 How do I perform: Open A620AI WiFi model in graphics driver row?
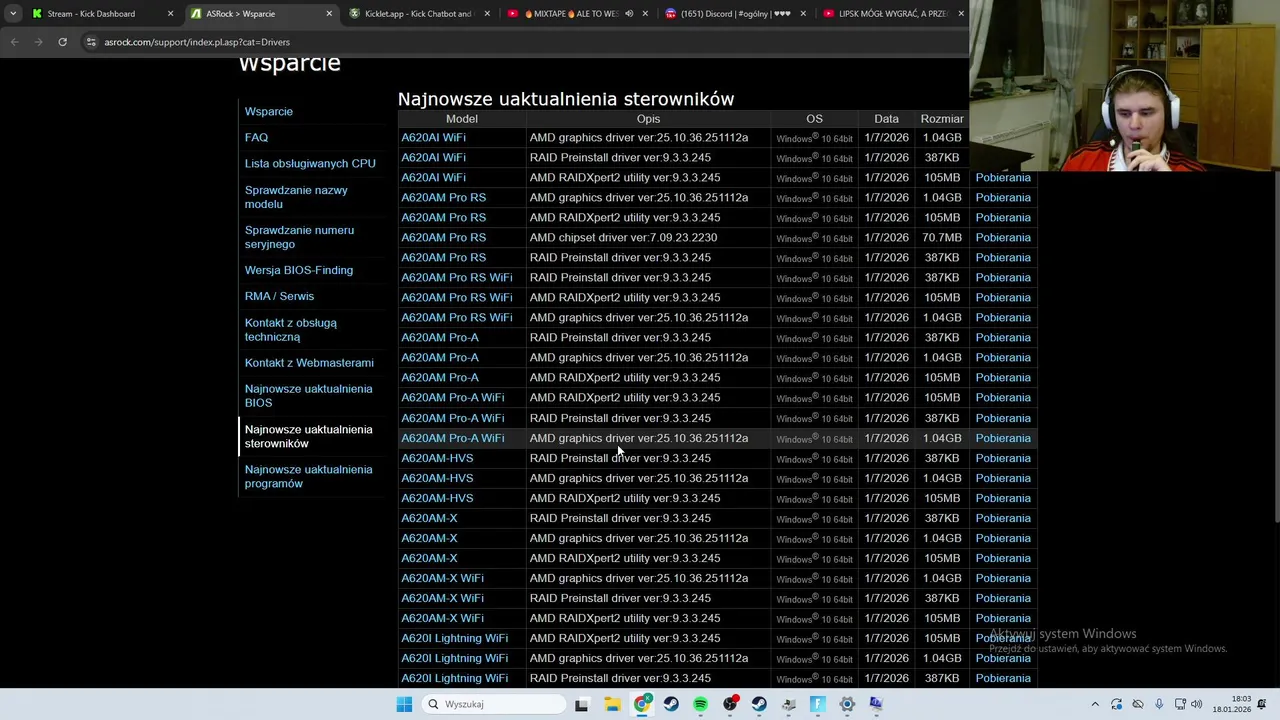[433, 137]
